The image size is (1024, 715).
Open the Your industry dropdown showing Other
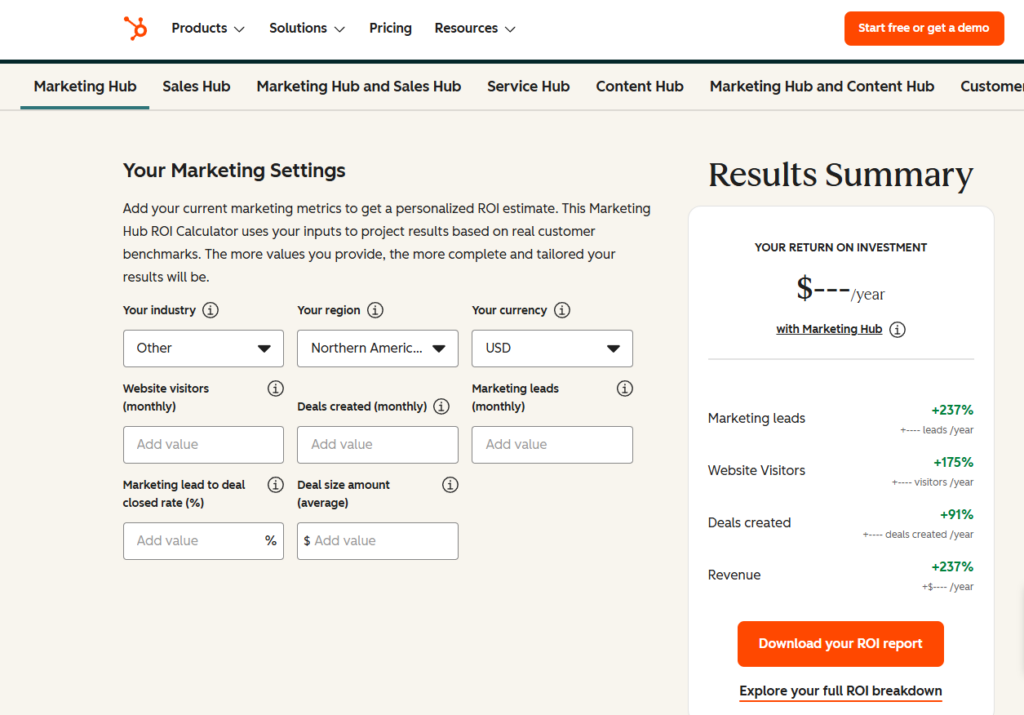coord(203,348)
